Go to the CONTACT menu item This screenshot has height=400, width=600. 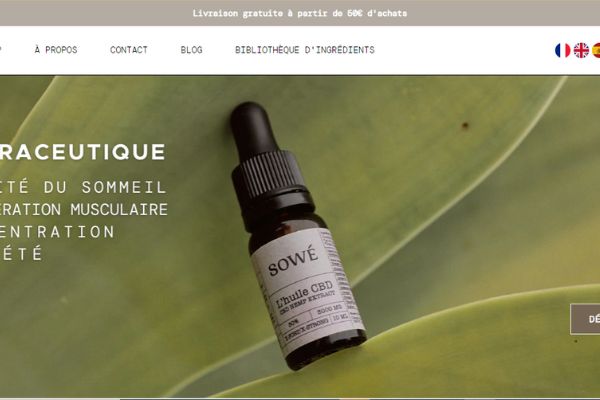tap(129, 50)
